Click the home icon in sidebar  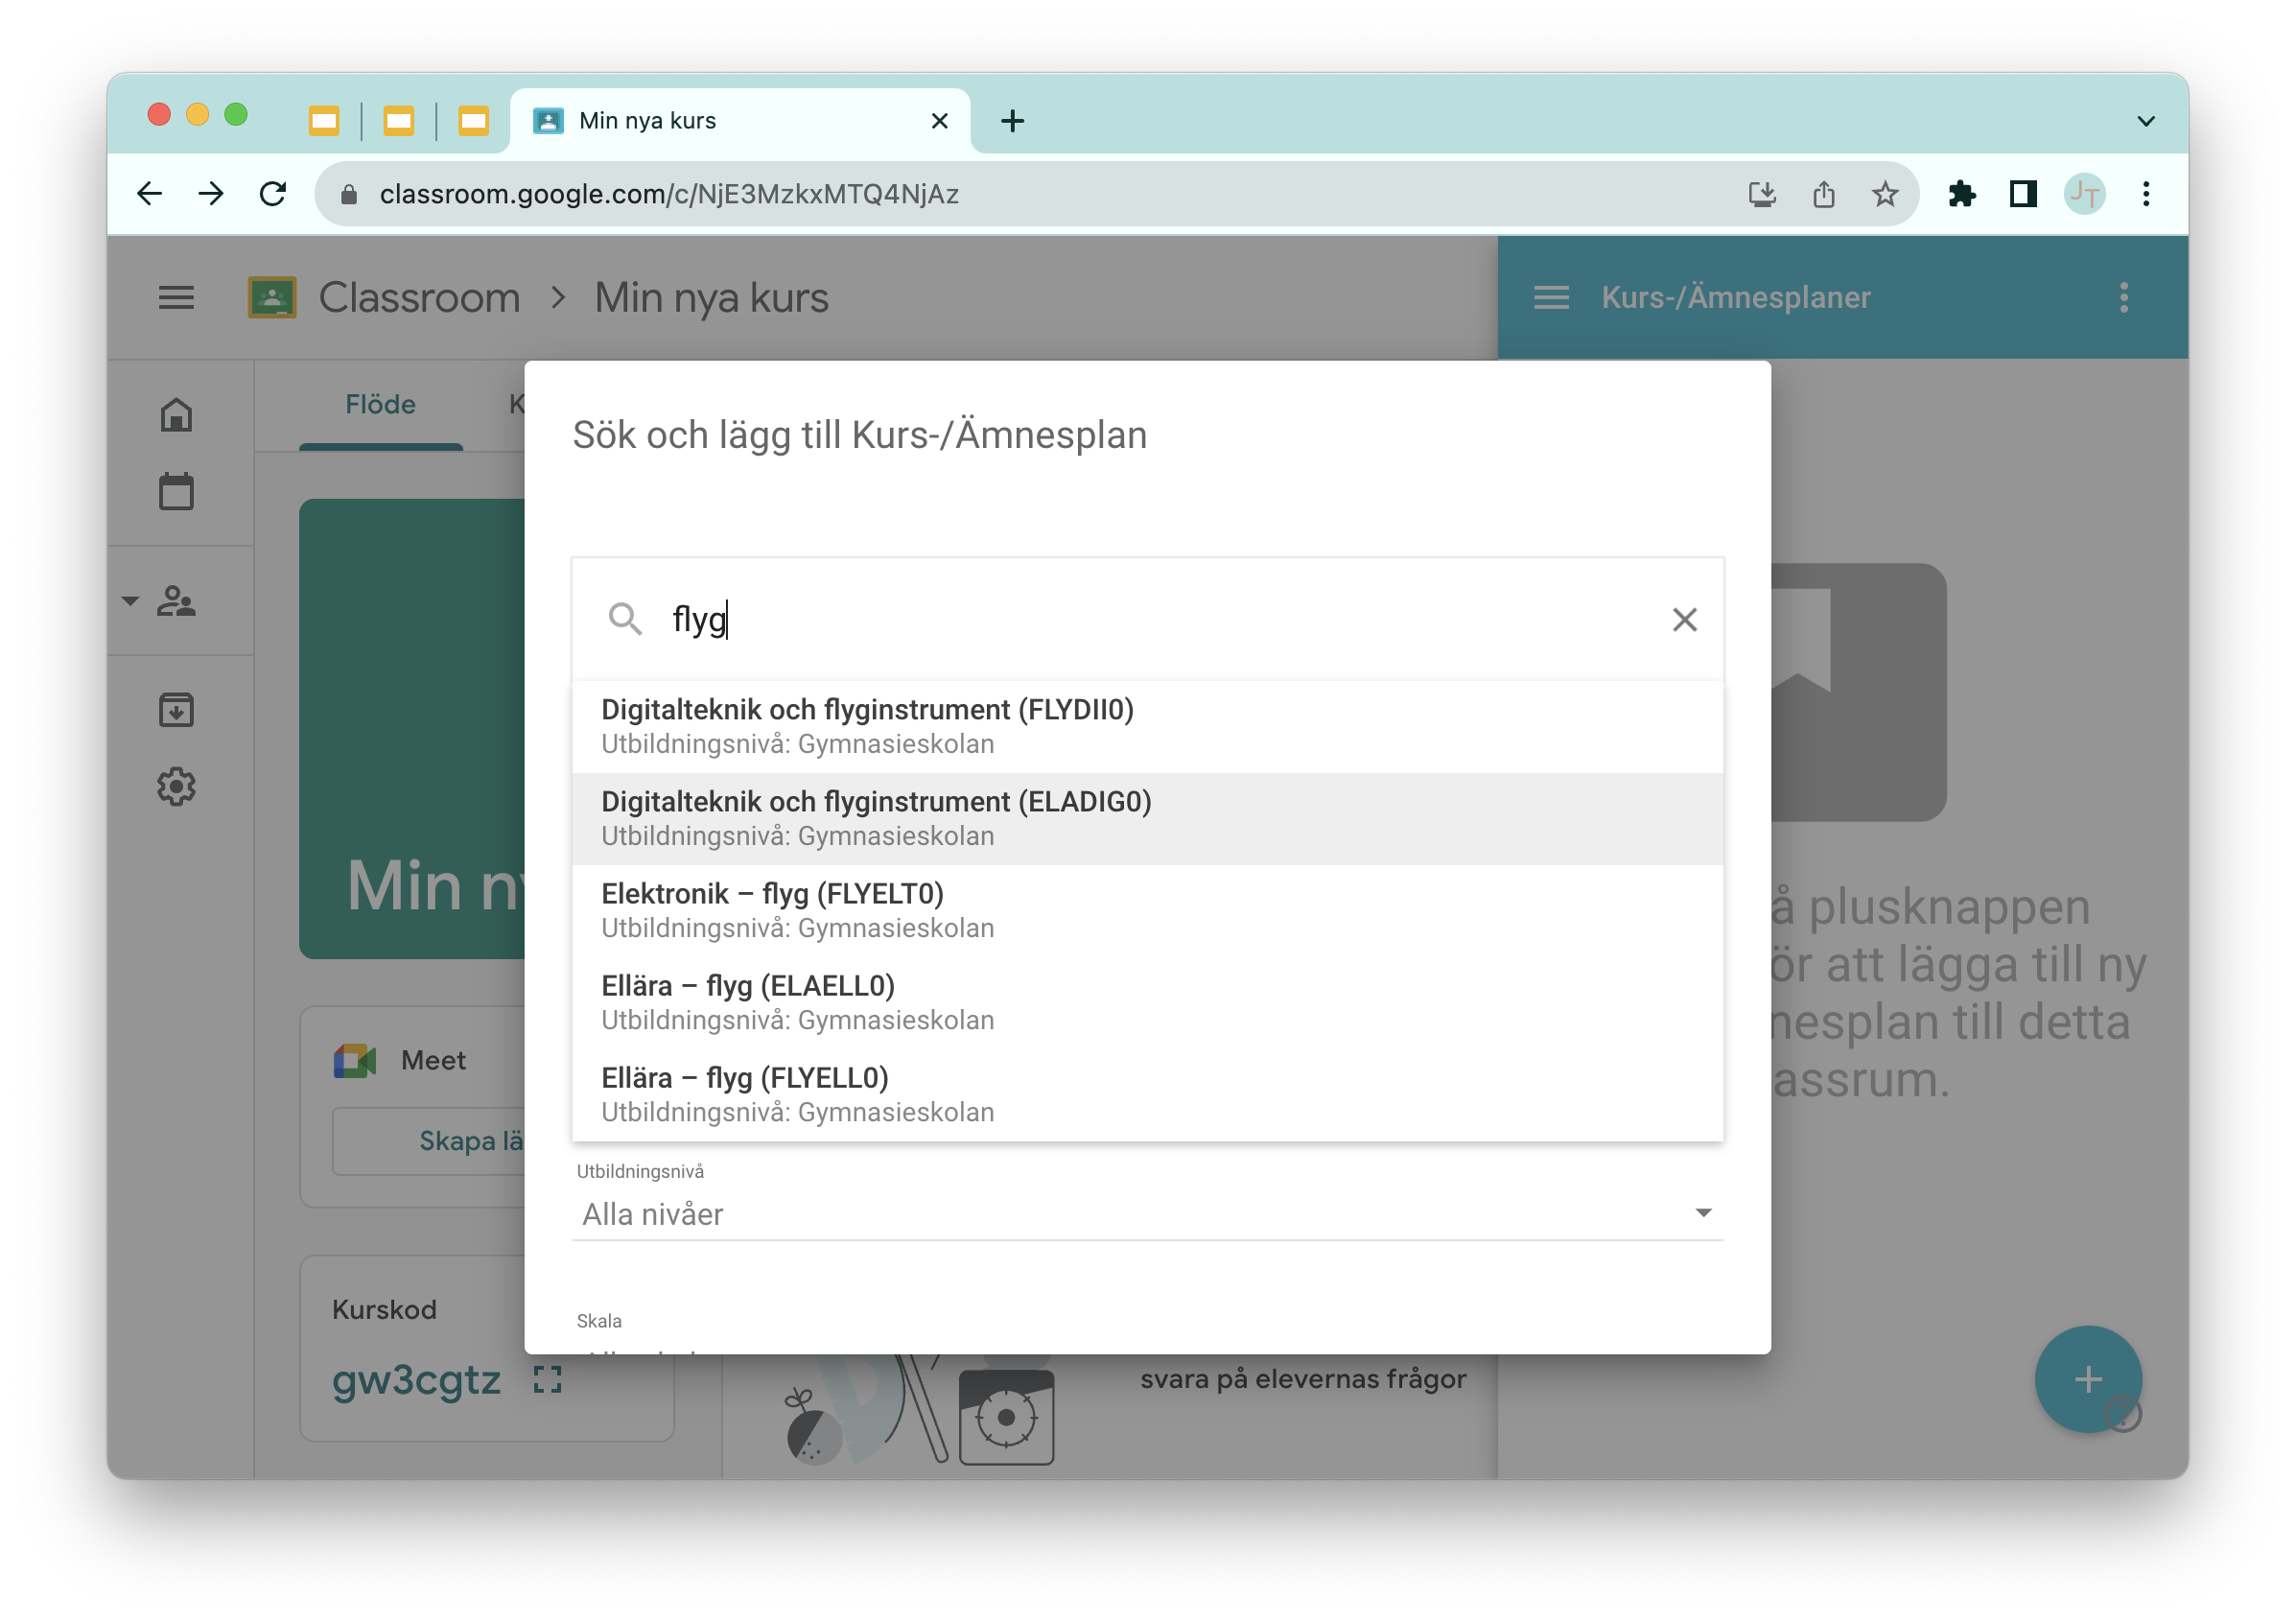(x=176, y=414)
